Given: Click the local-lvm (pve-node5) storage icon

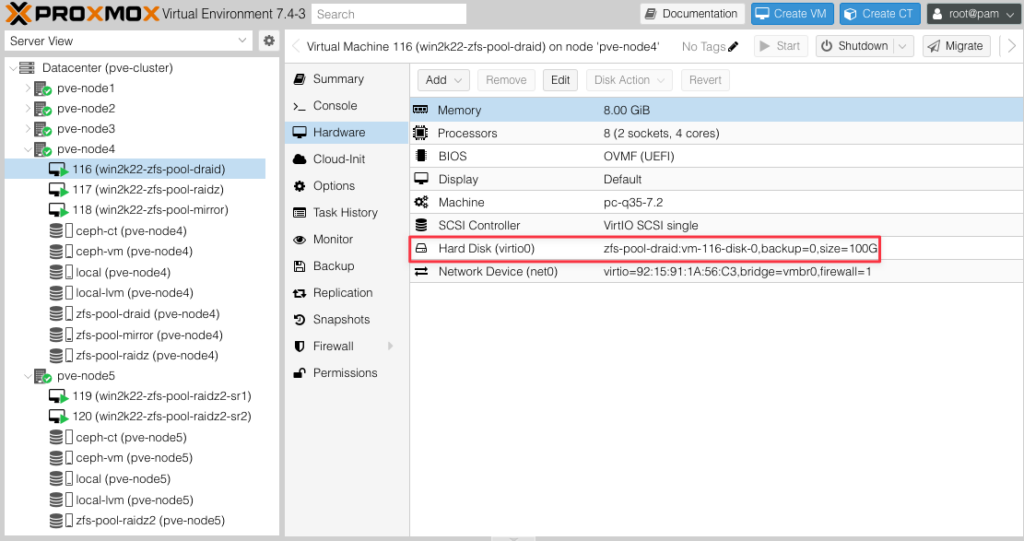Looking at the screenshot, I should point(61,500).
